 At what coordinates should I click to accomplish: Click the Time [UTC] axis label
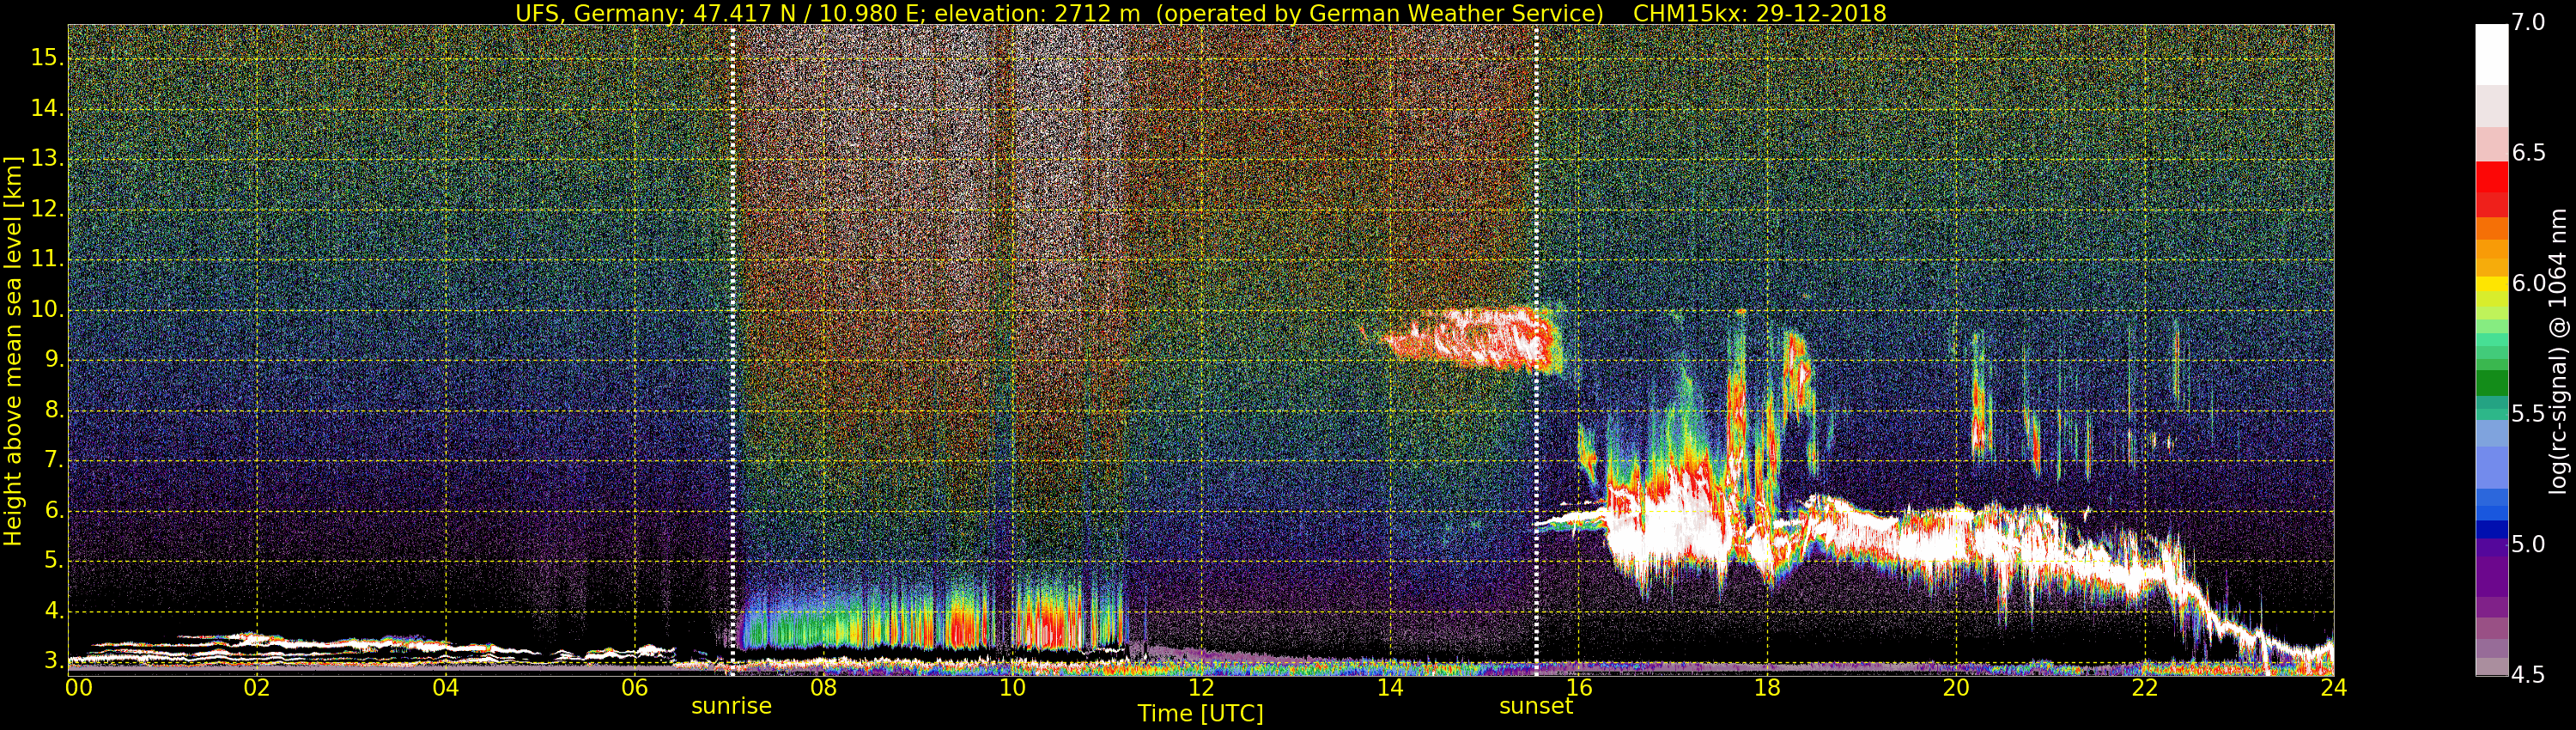point(1200,714)
